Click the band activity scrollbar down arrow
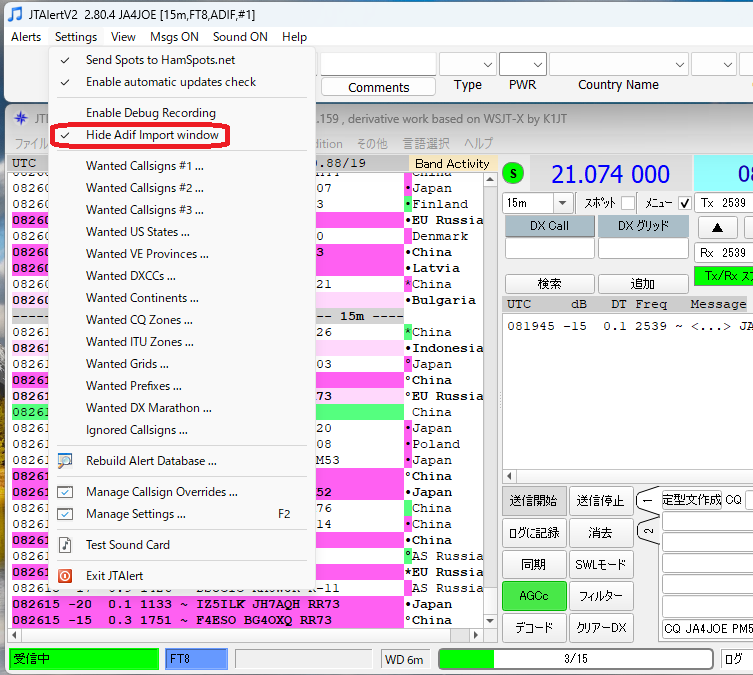The image size is (753, 675). 489,621
